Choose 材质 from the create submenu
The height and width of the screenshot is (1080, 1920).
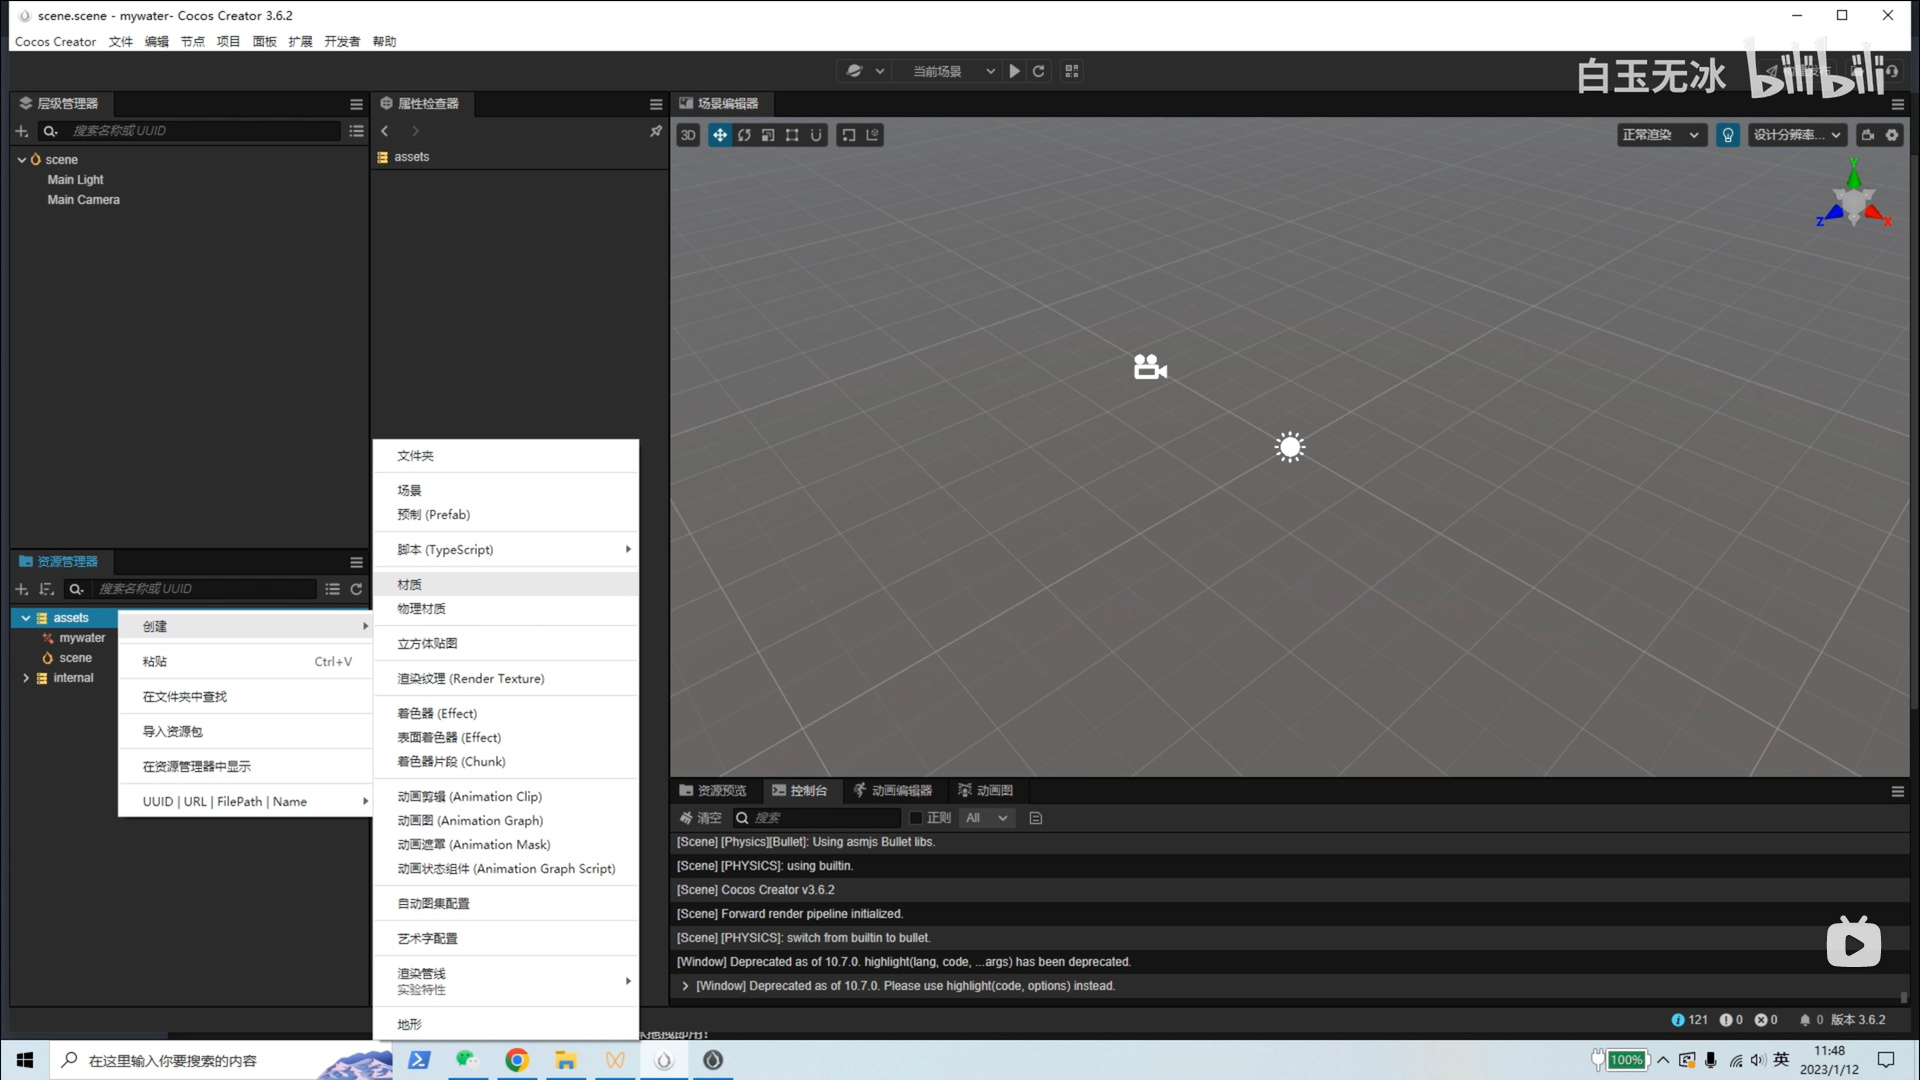[x=409, y=584]
